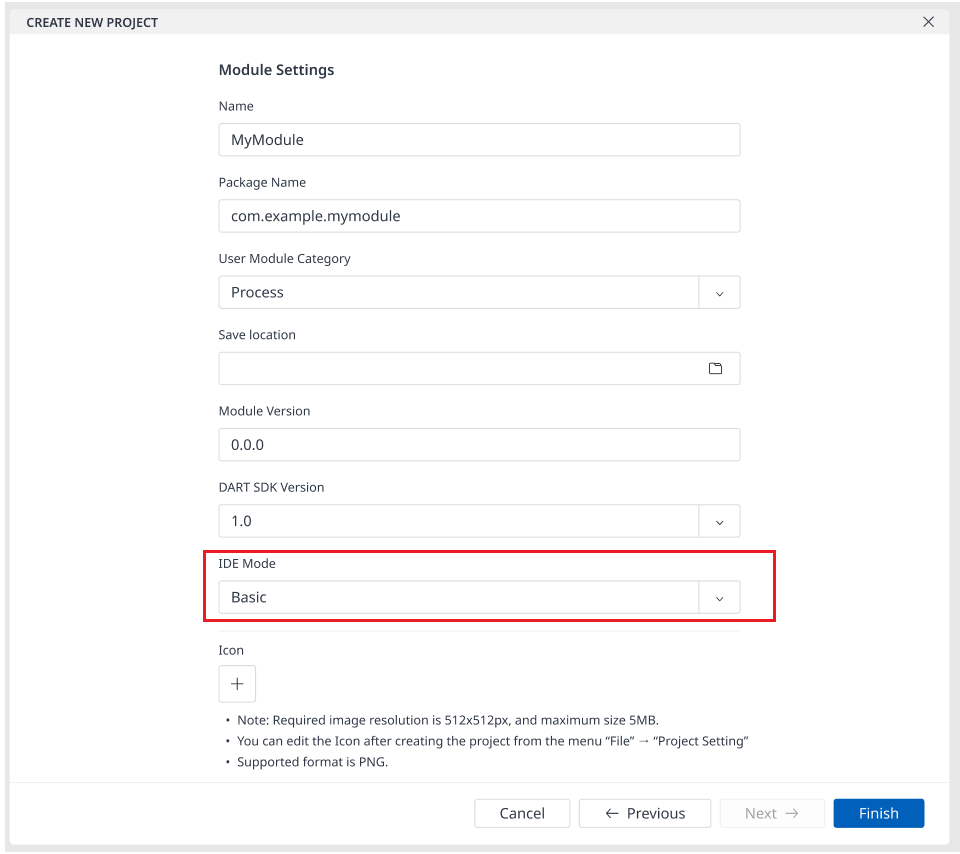Cancel the project creation

(522, 813)
